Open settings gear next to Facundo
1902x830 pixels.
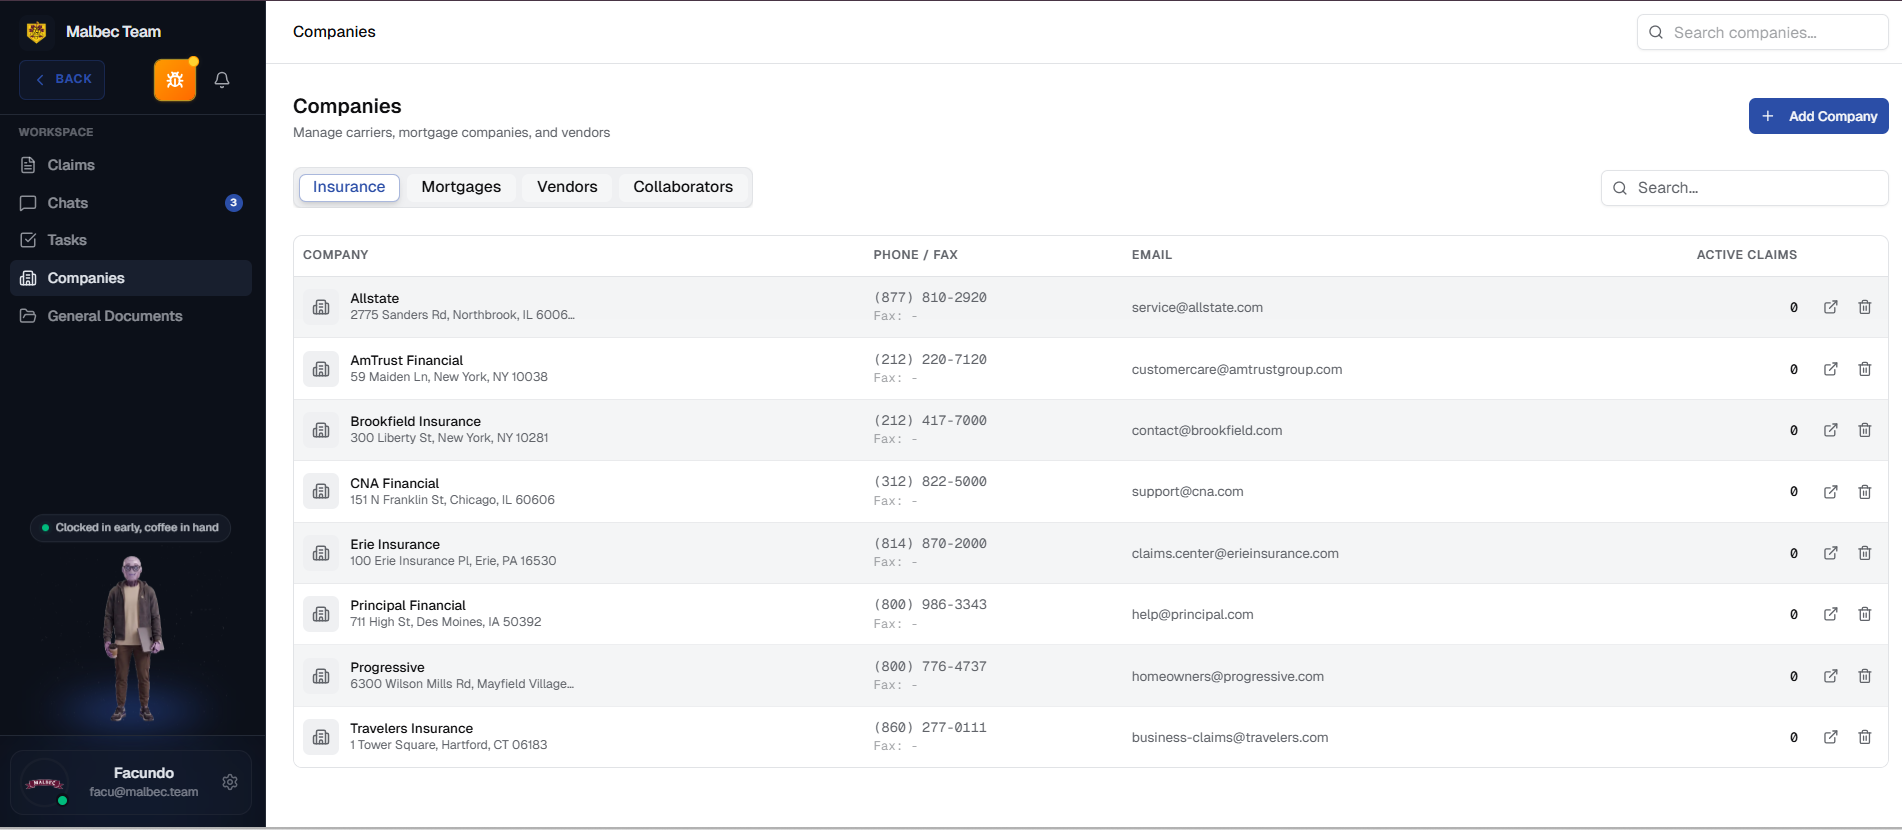tap(230, 782)
